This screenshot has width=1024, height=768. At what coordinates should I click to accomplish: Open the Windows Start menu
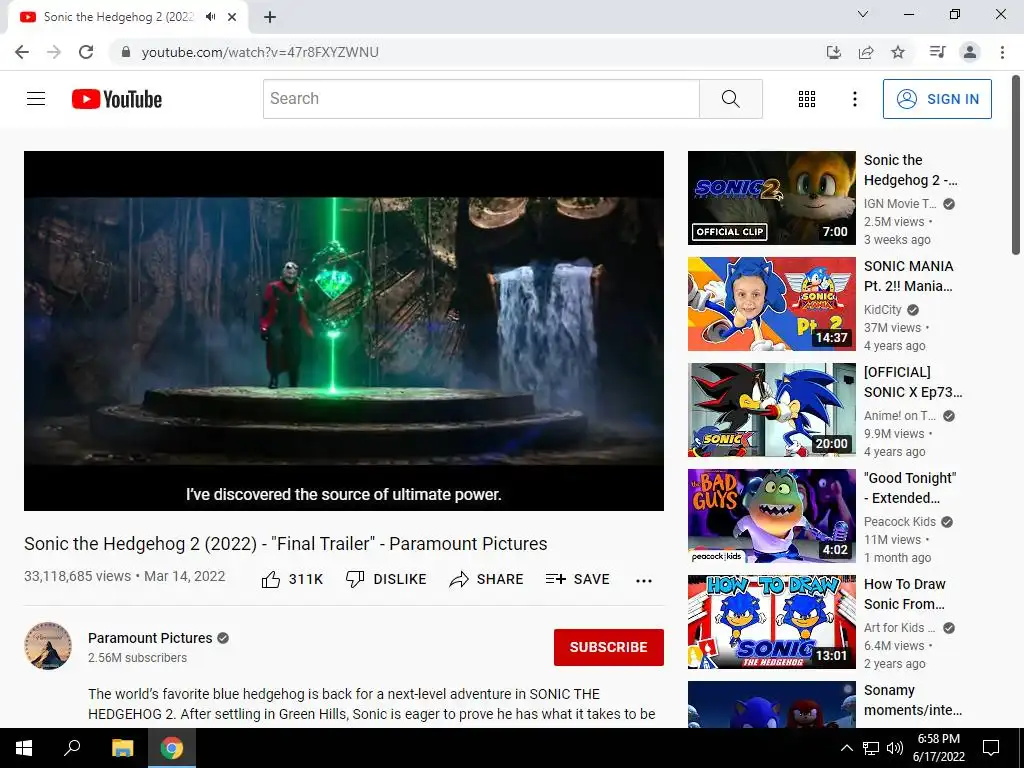coord(24,748)
